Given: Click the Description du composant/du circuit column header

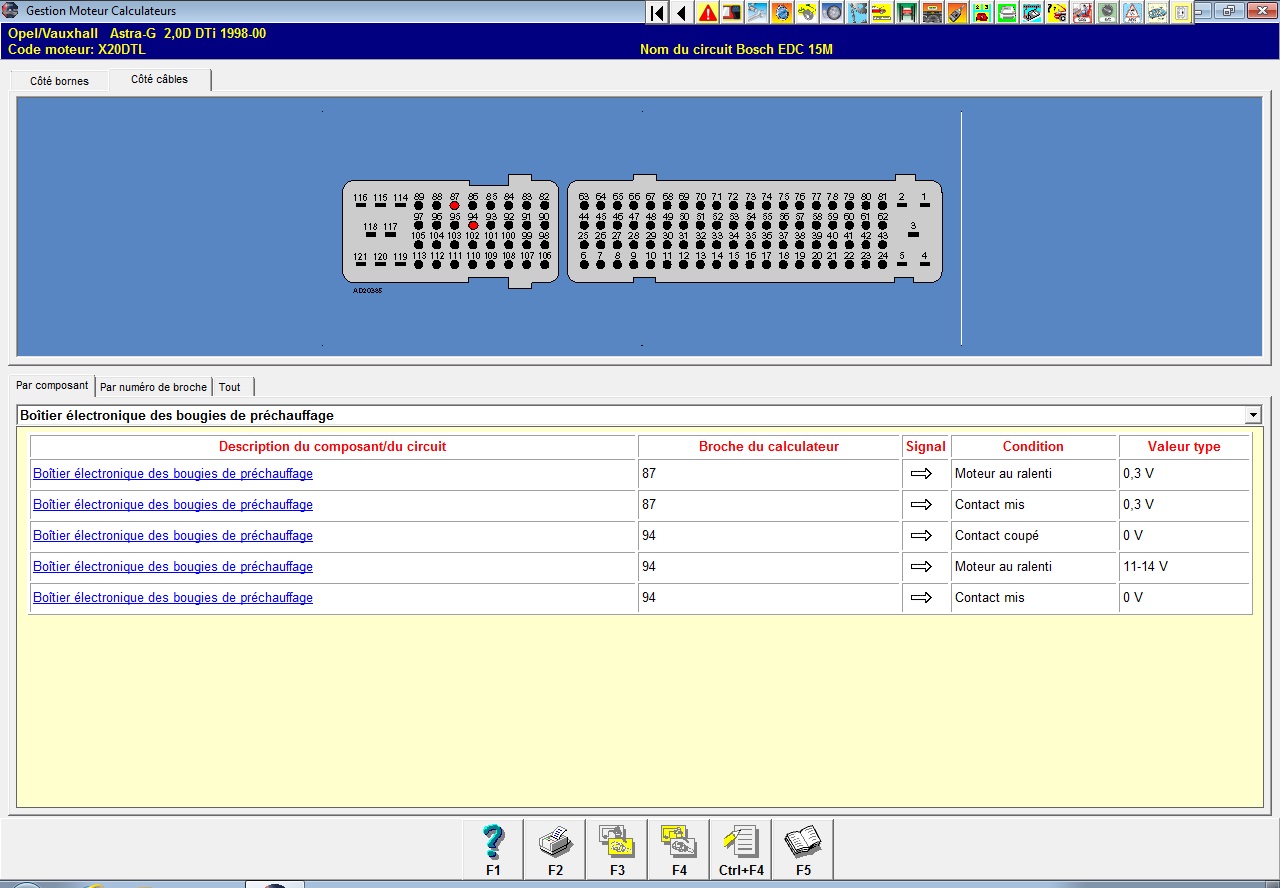Looking at the screenshot, I should [x=333, y=447].
